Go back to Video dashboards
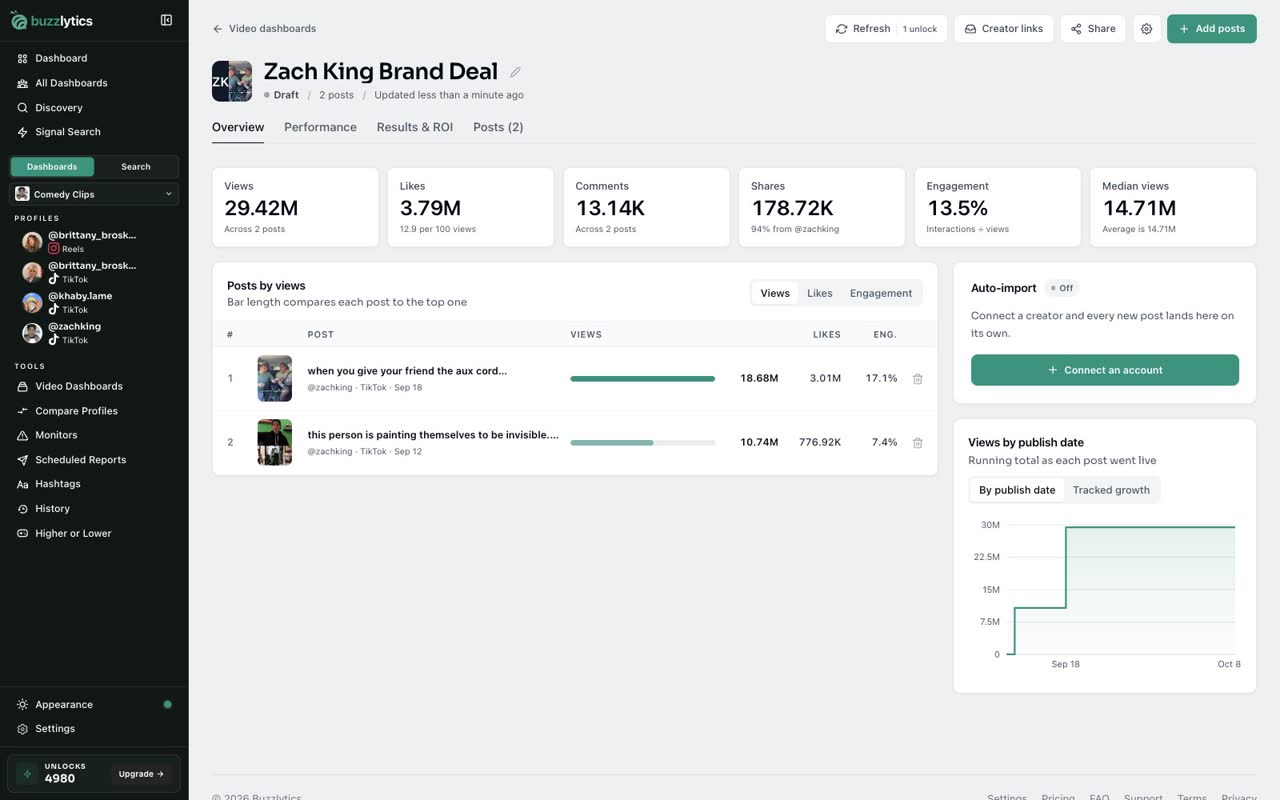Screen dimensions: 1280x800 click(264, 29)
